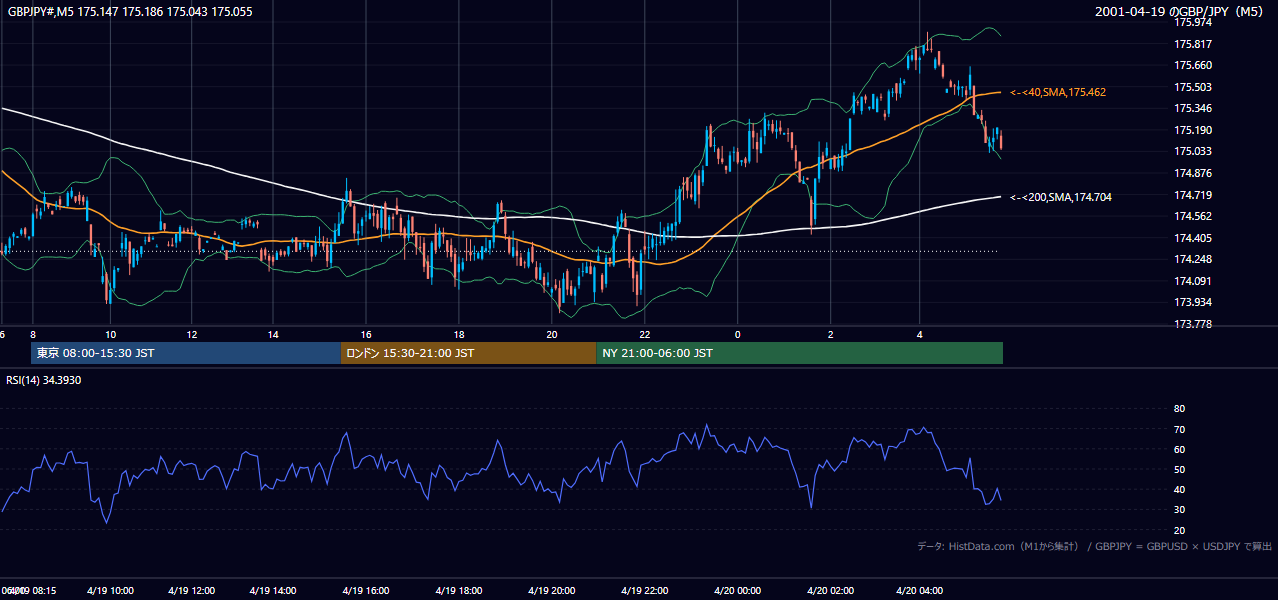
Task: Select the 200 SMA label 174.704
Action: [x=1061, y=197]
